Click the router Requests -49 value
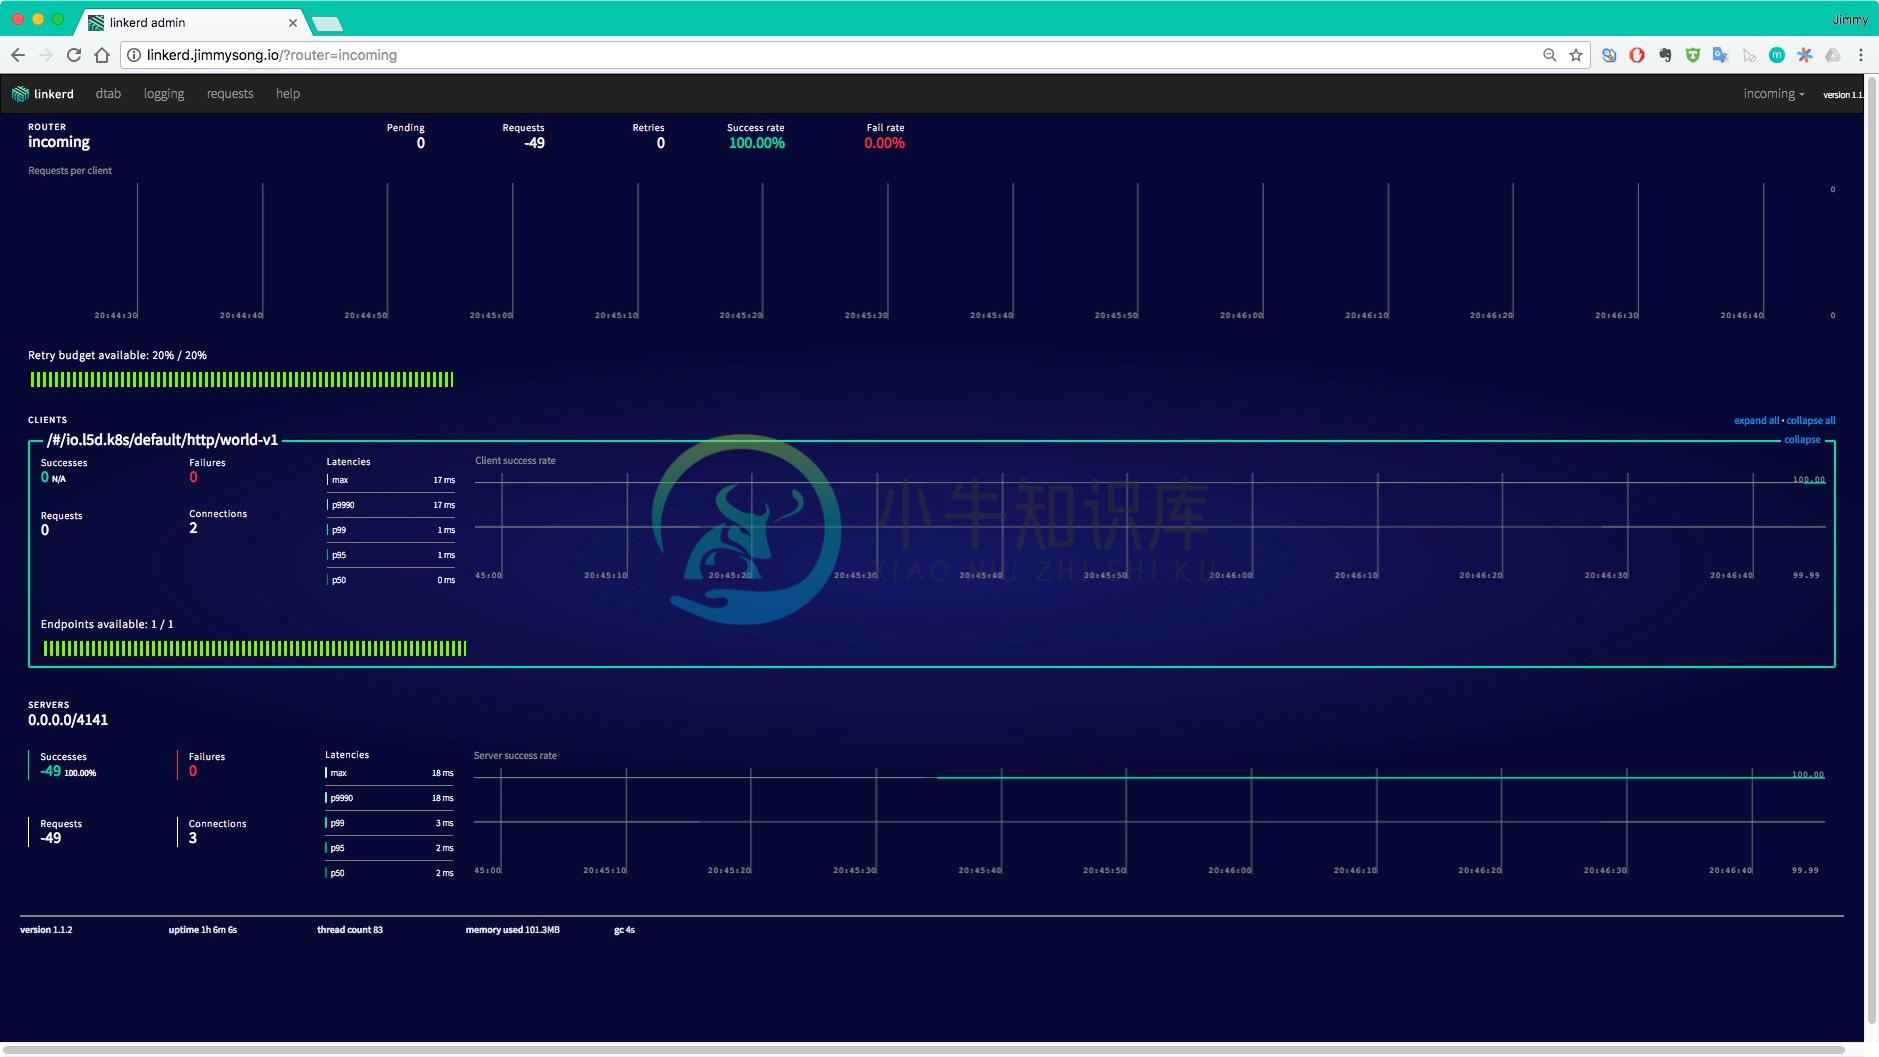The width and height of the screenshot is (1879, 1057). point(535,143)
